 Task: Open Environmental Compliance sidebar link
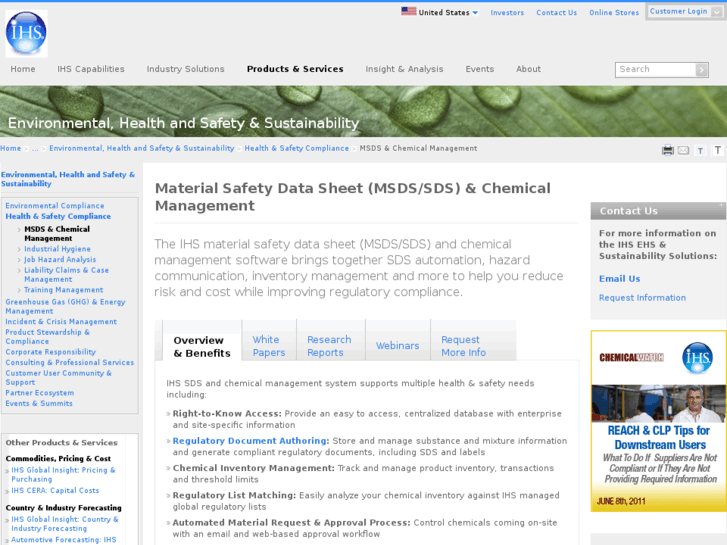click(x=55, y=205)
